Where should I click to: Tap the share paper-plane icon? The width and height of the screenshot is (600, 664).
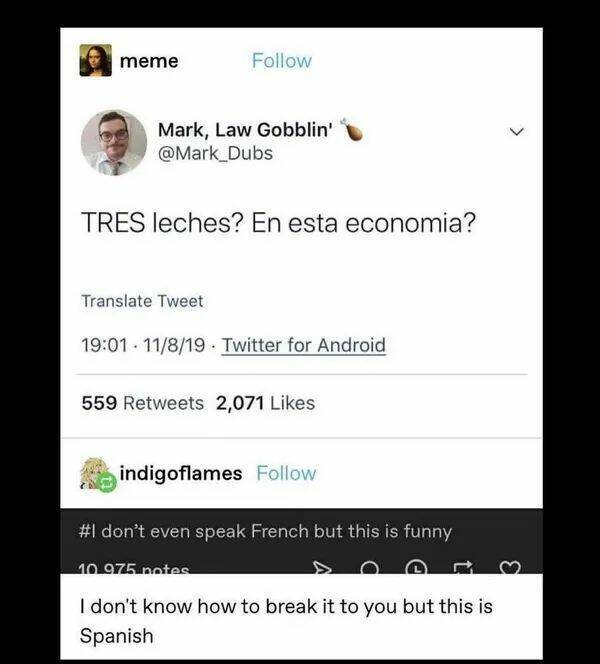(321, 568)
